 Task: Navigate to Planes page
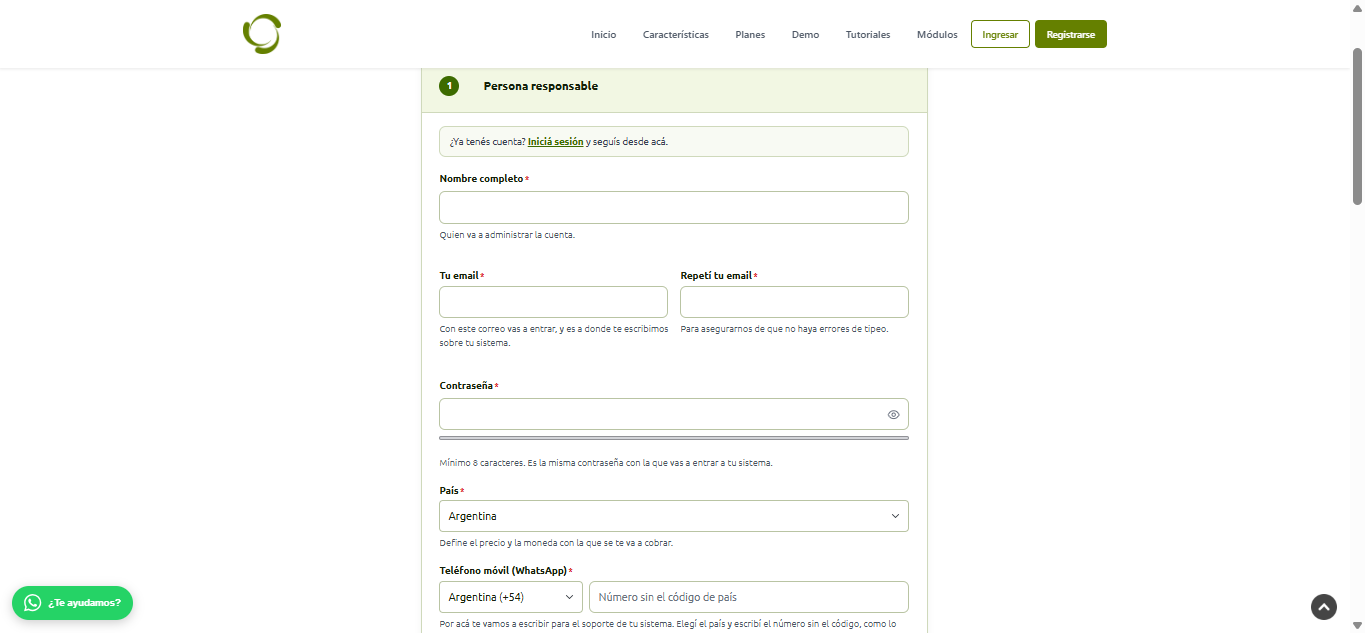(750, 35)
